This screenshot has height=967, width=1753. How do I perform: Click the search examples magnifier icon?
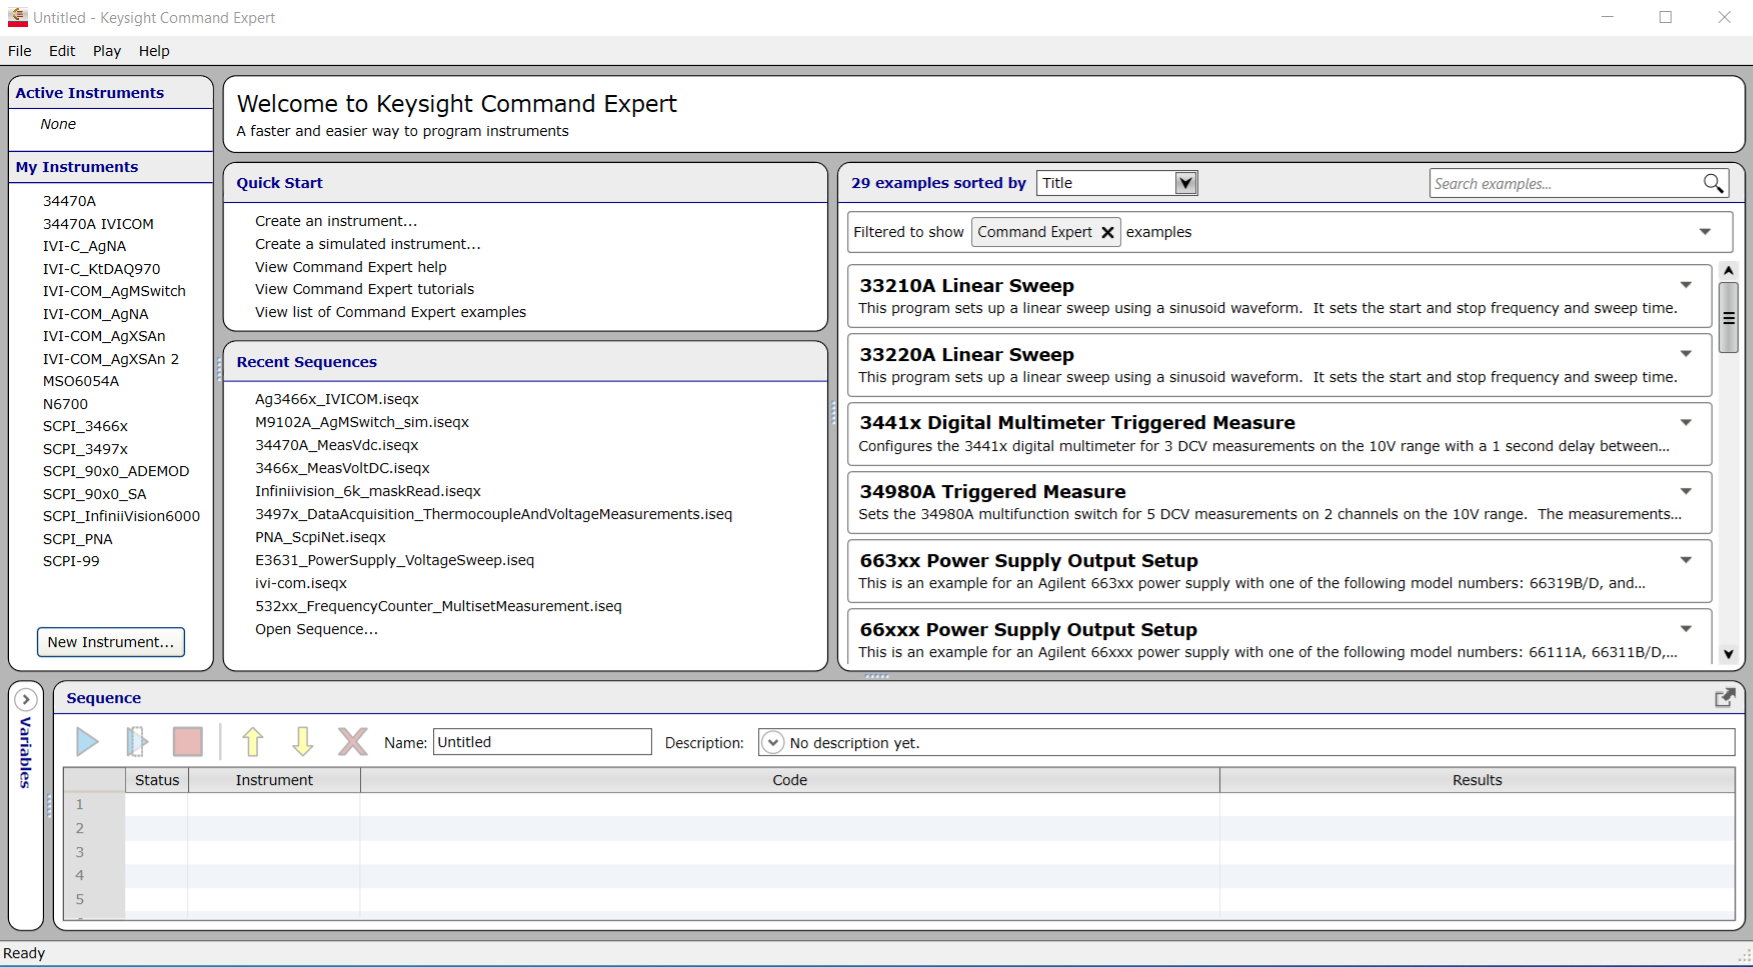pos(1713,183)
